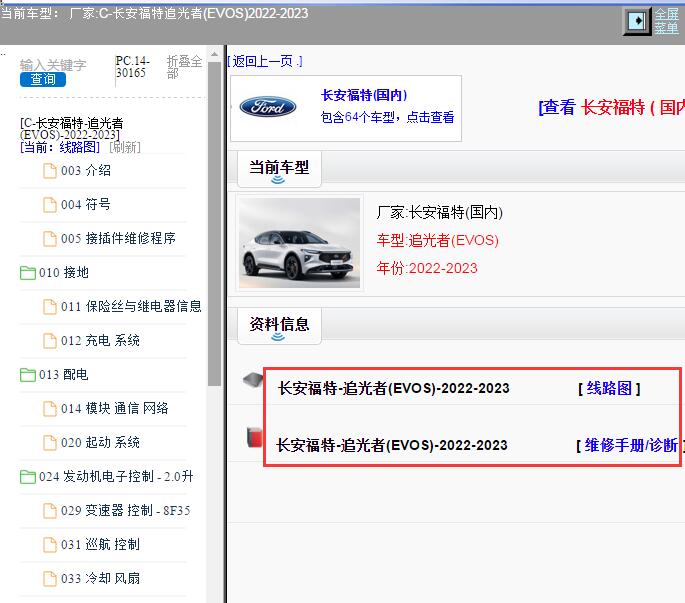Click the 年份:2022-2023 text

tap(427, 268)
